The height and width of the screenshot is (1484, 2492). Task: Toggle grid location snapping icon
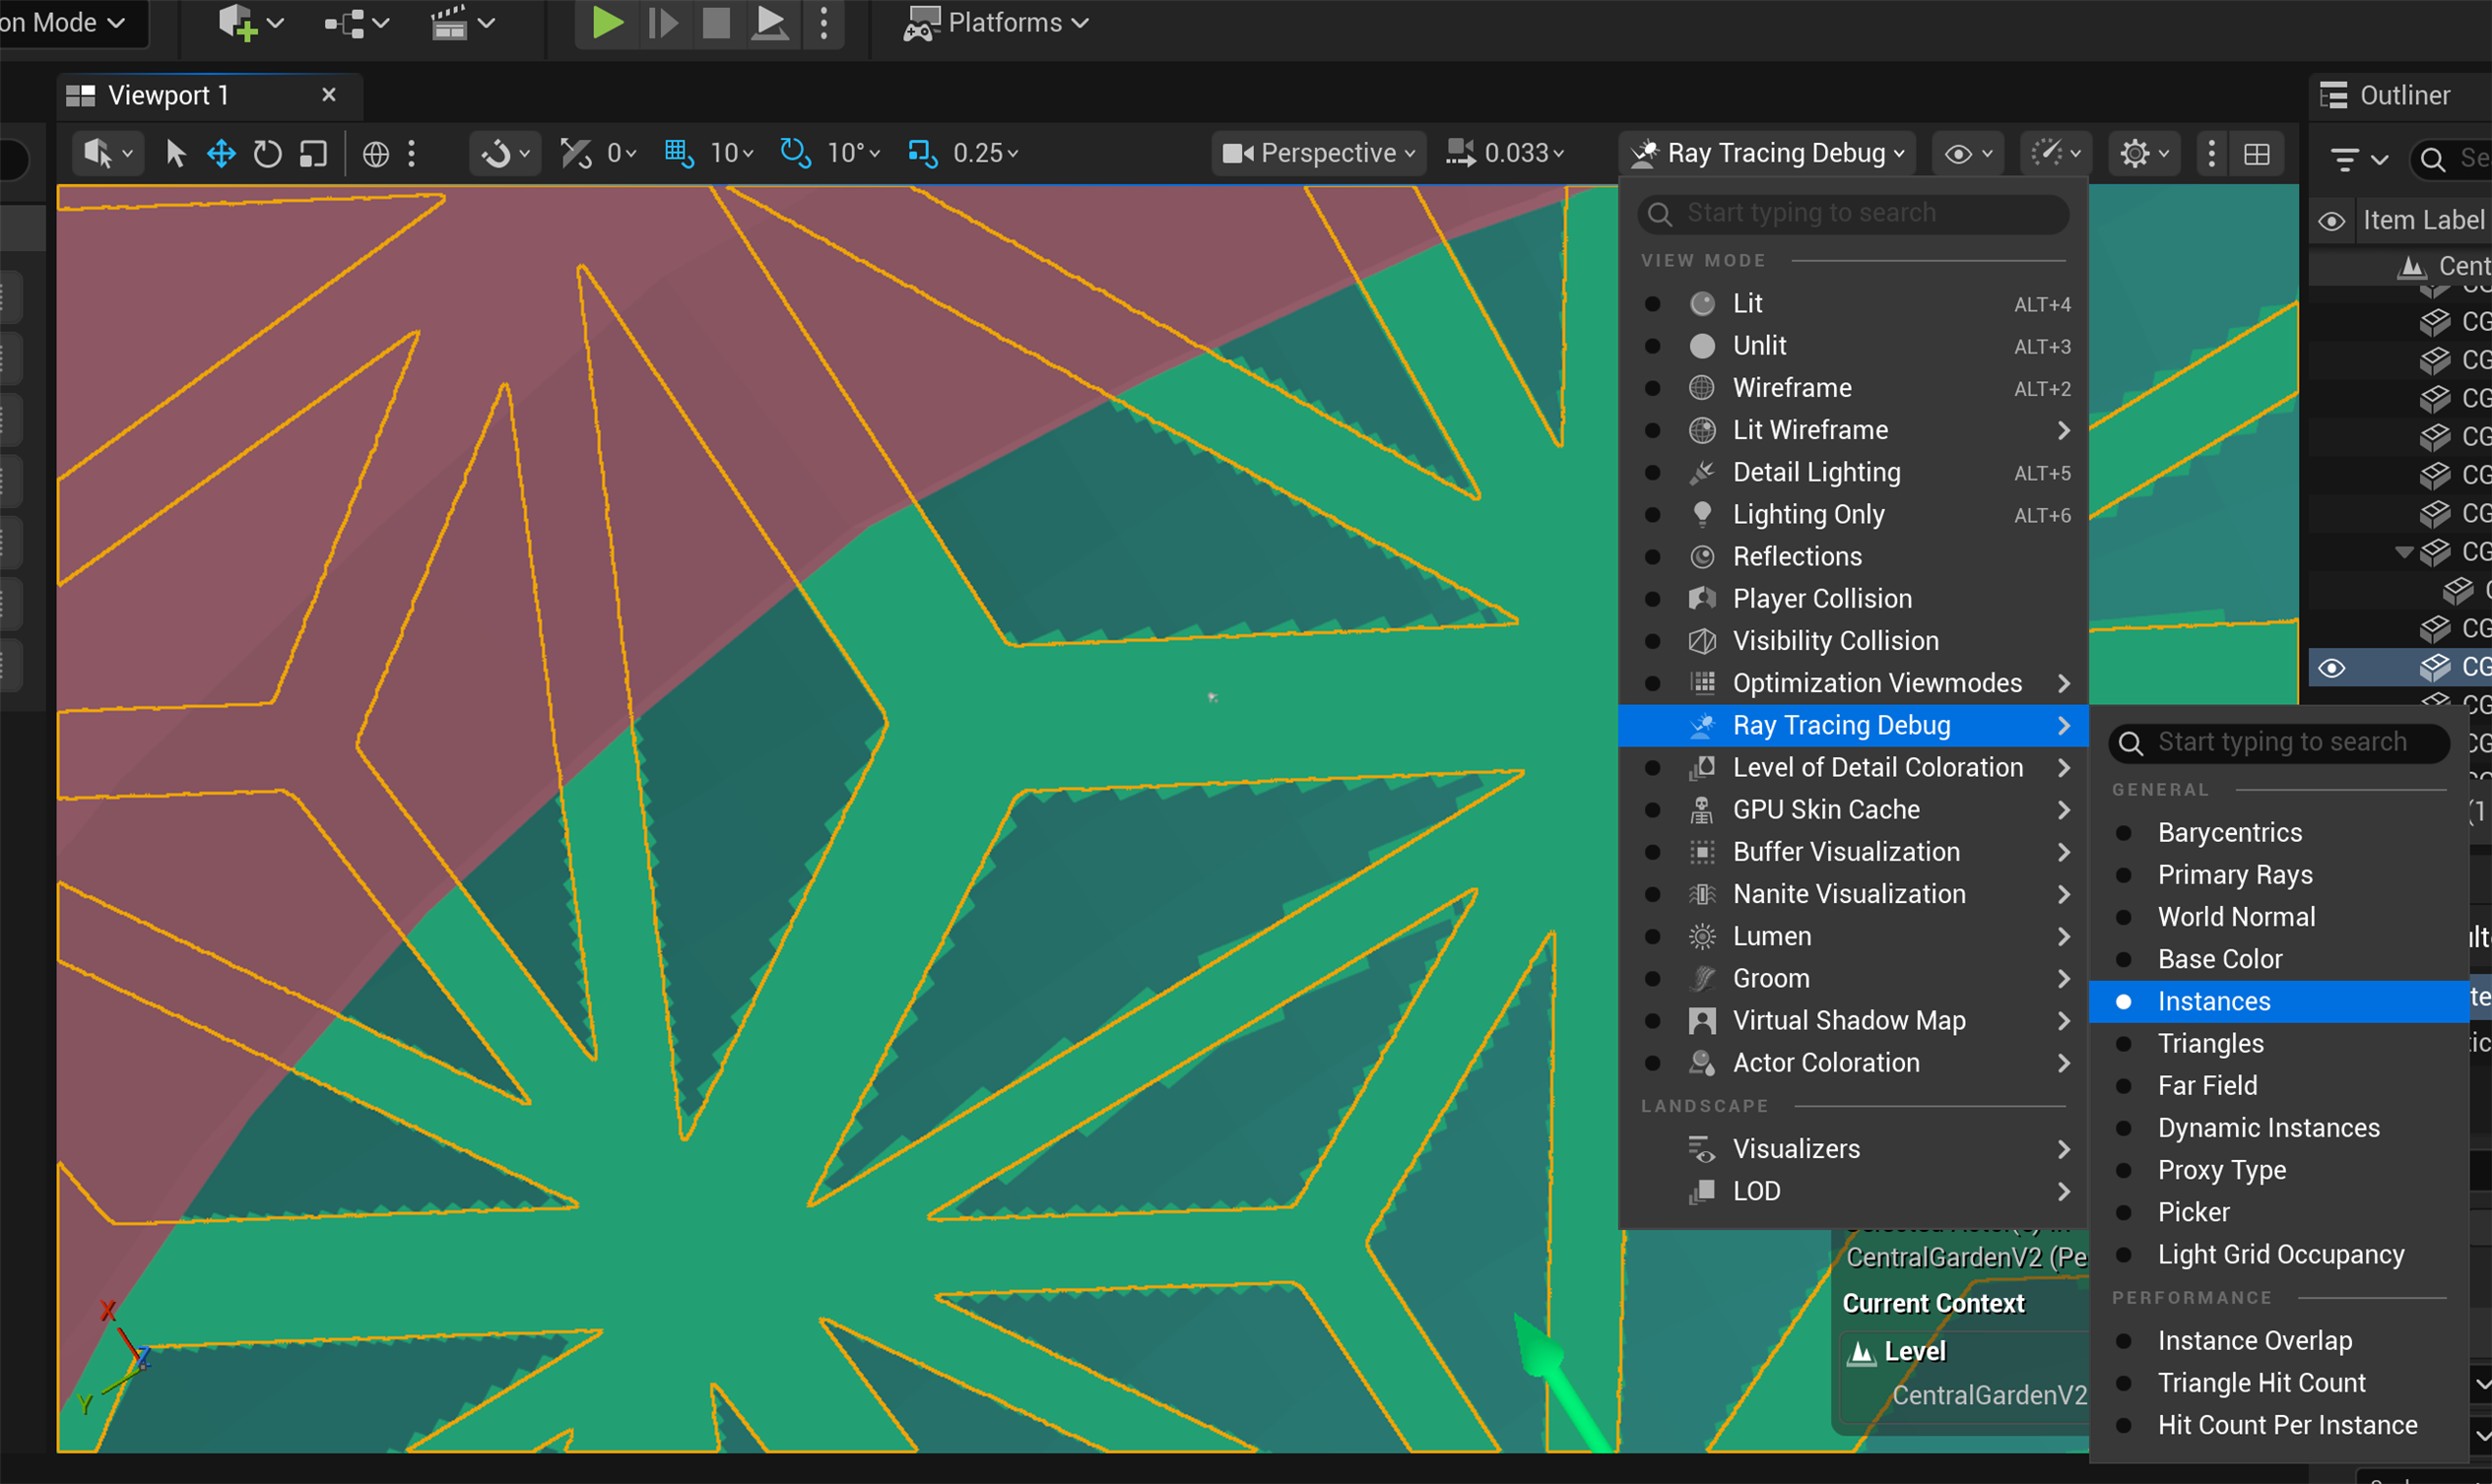click(679, 153)
